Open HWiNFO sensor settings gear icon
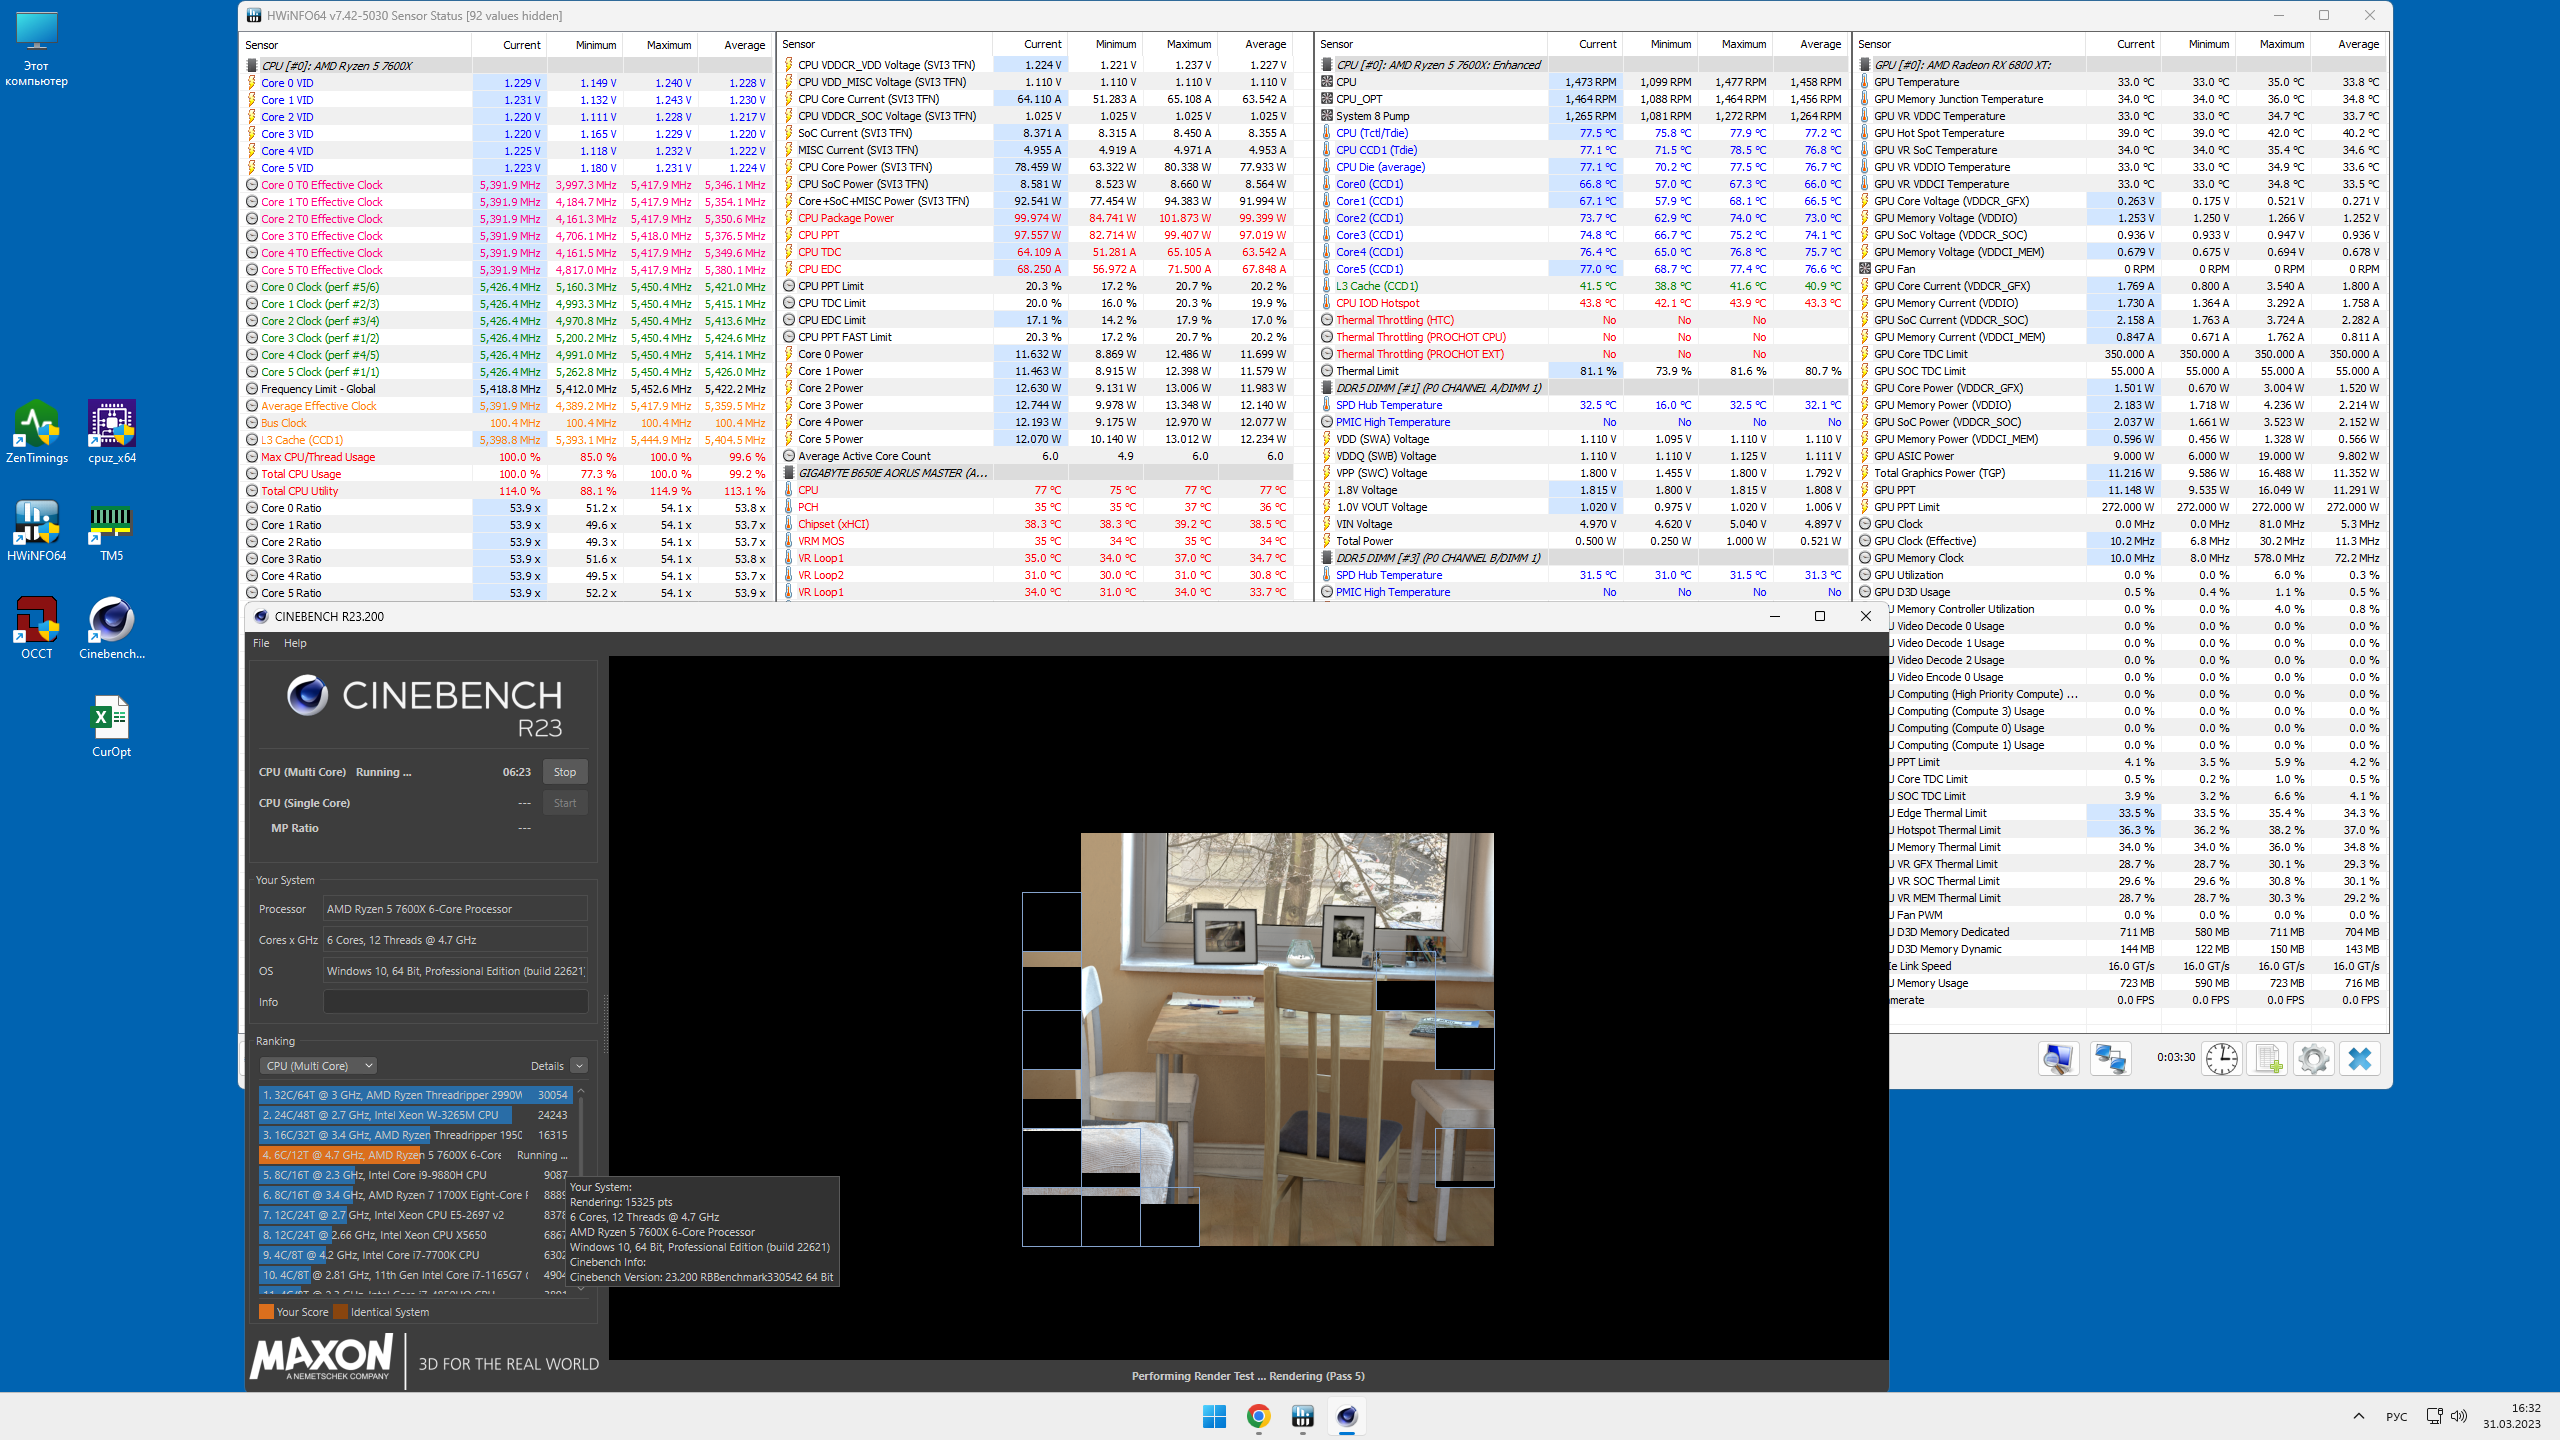The width and height of the screenshot is (2560, 1440). [2313, 1058]
